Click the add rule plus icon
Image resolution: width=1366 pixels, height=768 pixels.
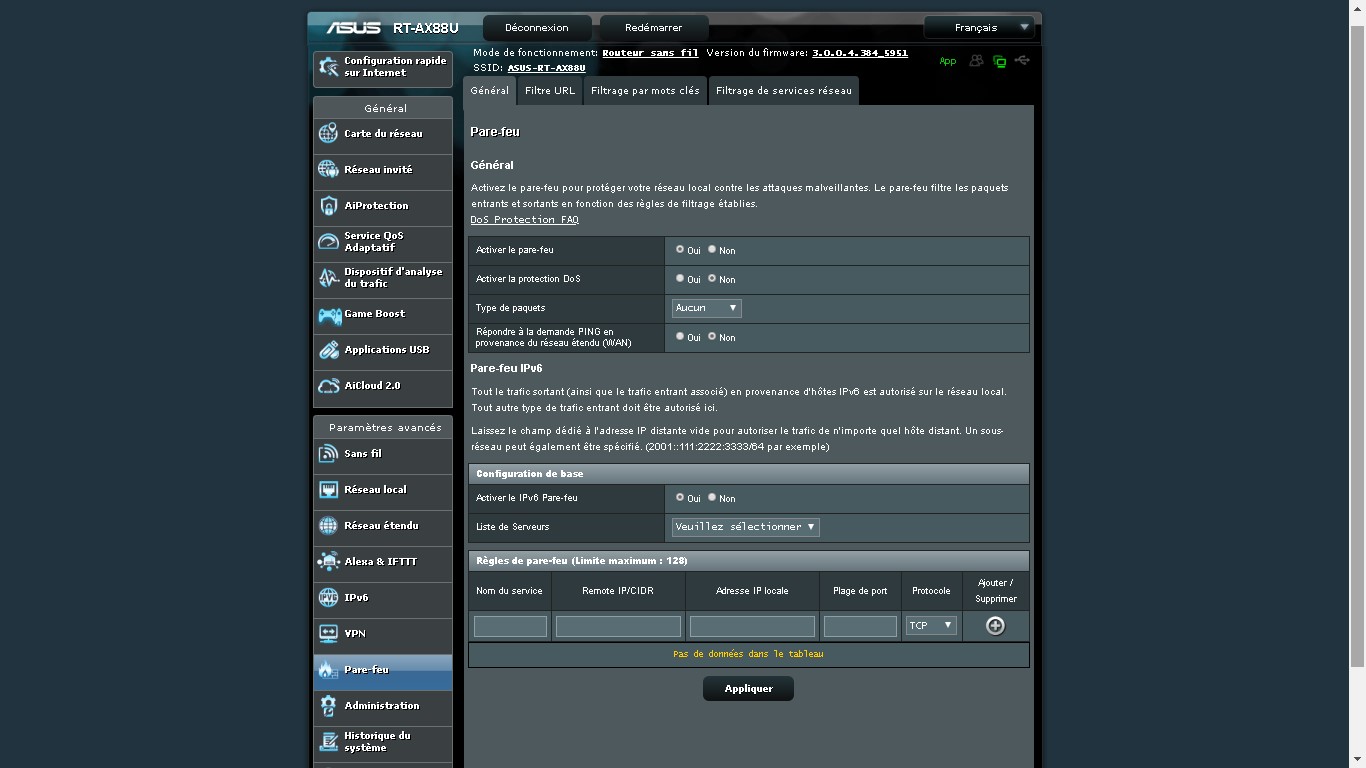tap(995, 626)
